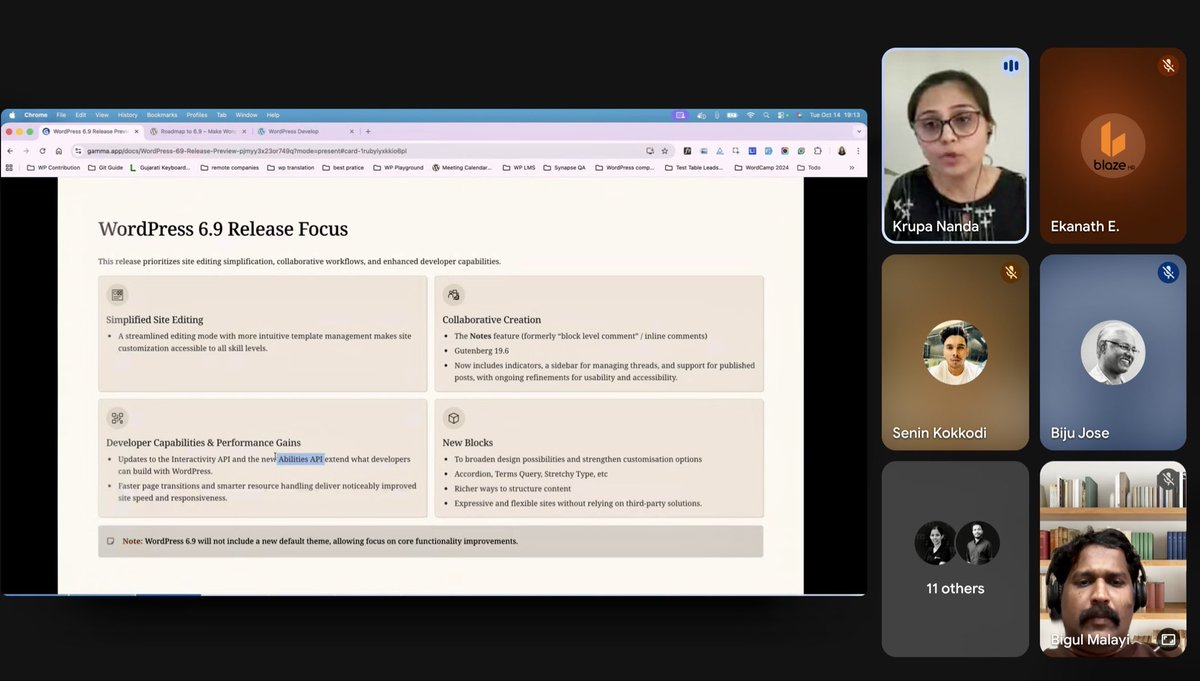1200x681 pixels.
Task: Click Krupa Nanda's speaking audio indicator
Action: pyautogui.click(x=1010, y=66)
